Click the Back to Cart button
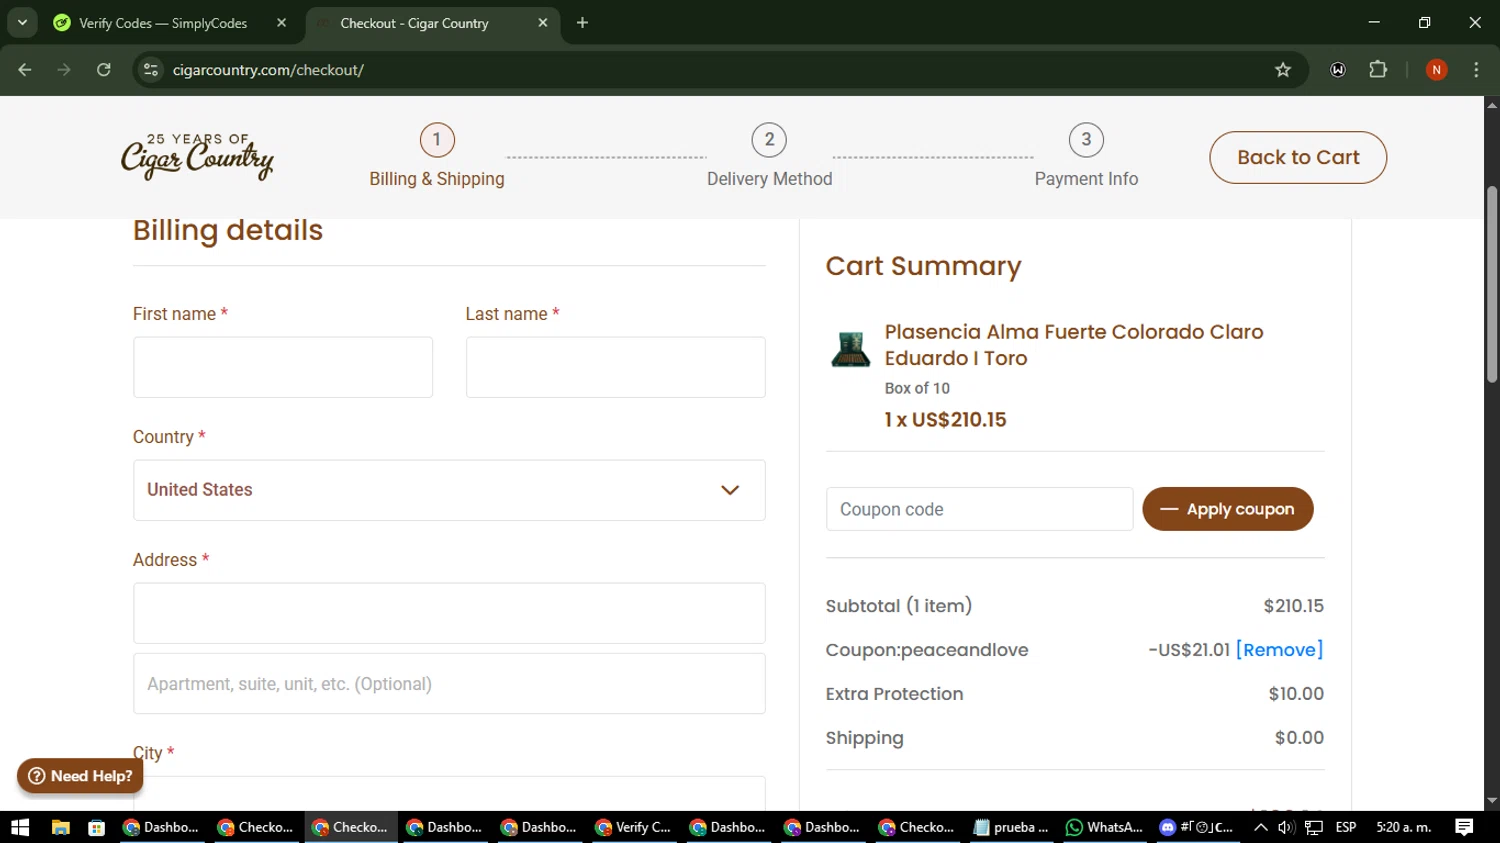 coord(1298,157)
